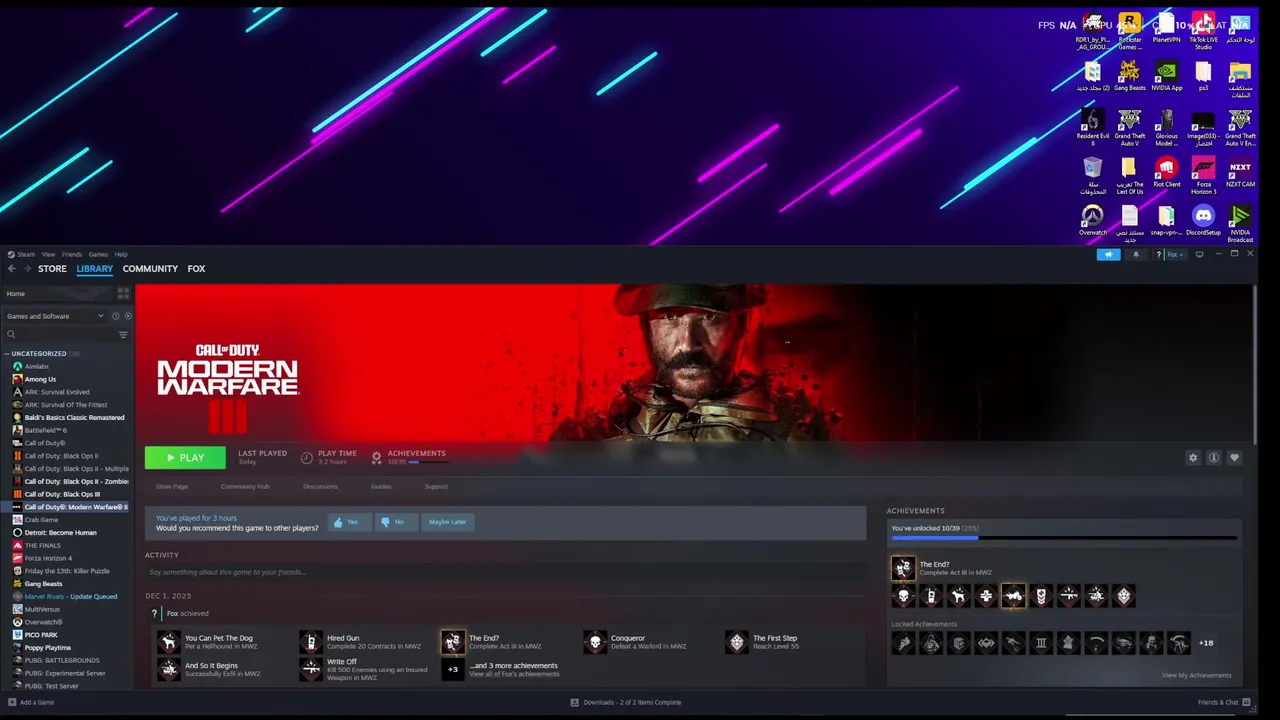The image size is (1280, 720).
Task: Open the TikTok LIVE Studio desktop shortcut
Action: click(x=1203, y=32)
